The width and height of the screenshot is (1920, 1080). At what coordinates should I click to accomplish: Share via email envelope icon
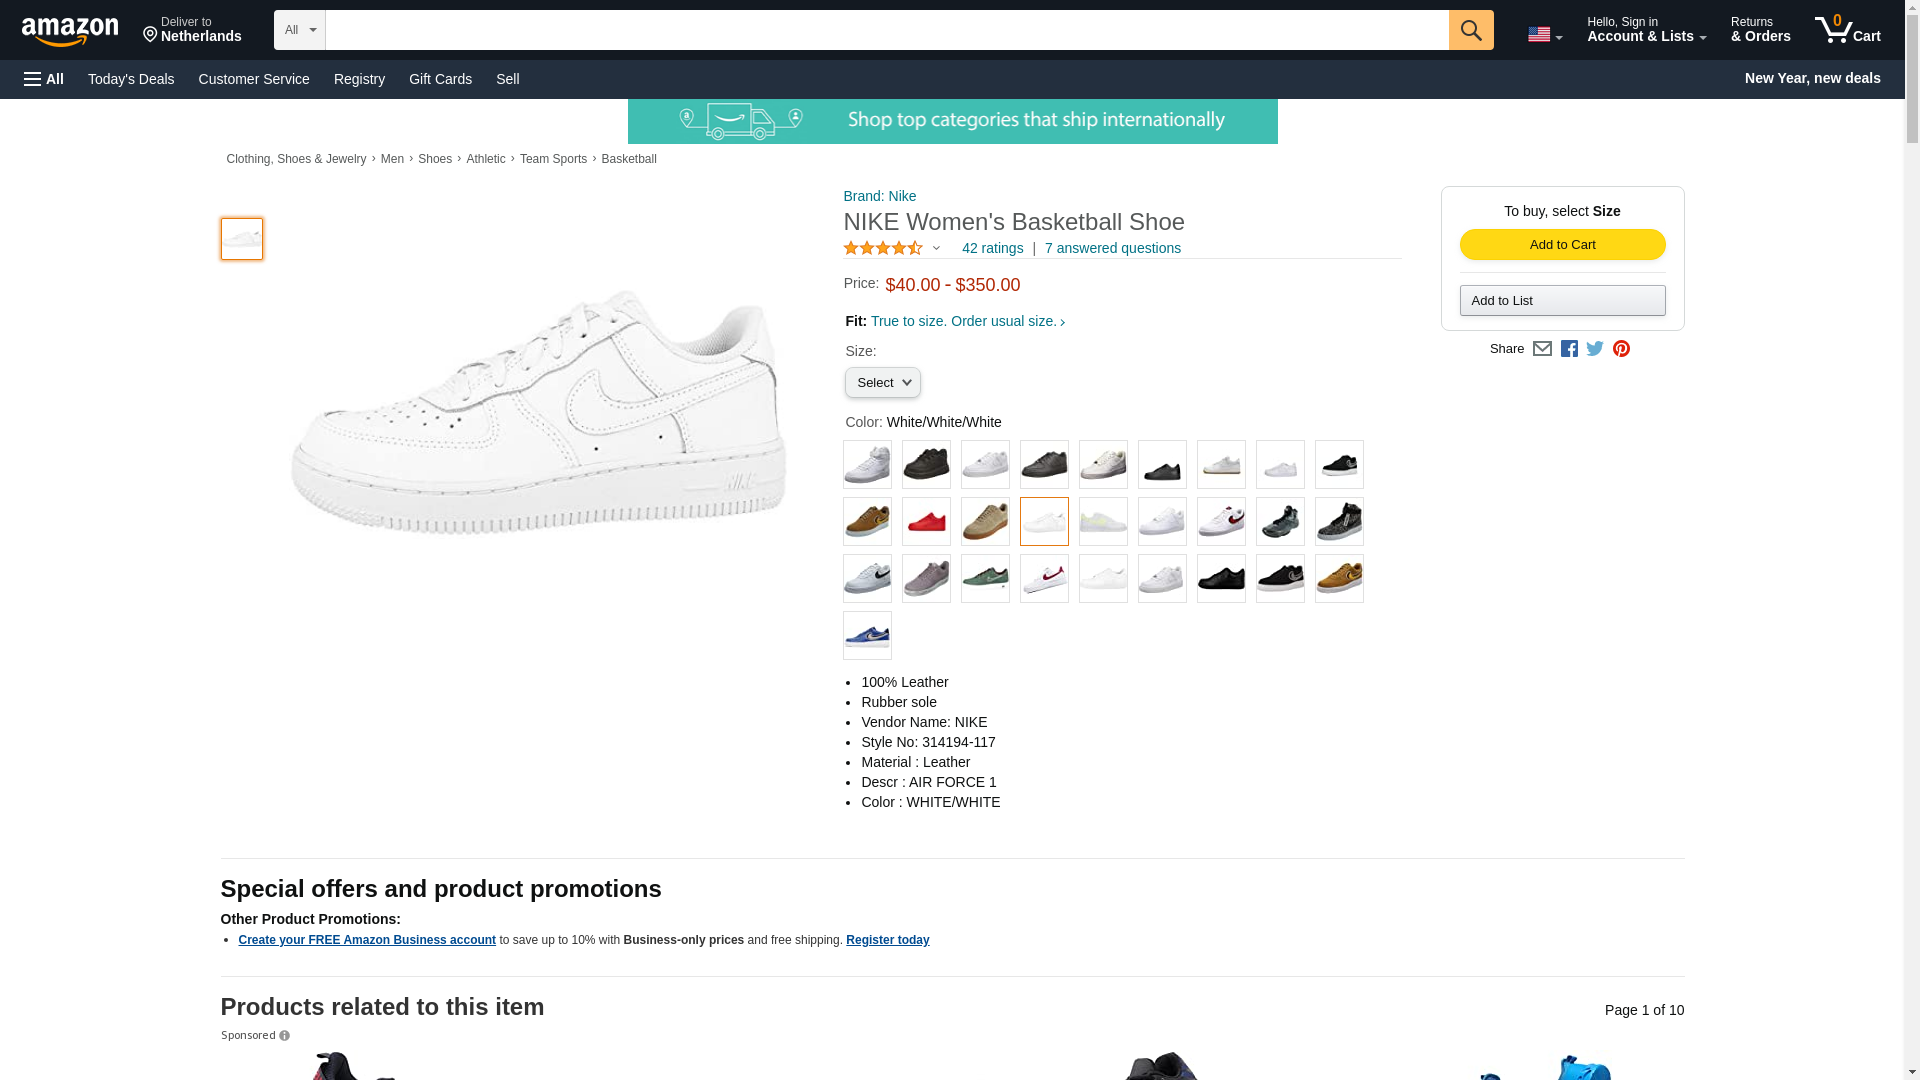coord(1542,349)
